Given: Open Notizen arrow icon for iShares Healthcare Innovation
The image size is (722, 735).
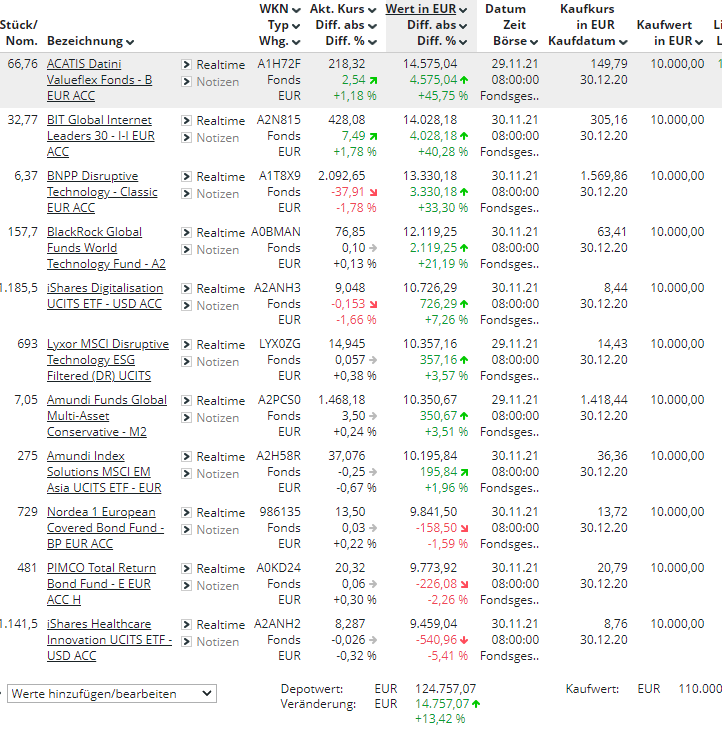Looking at the screenshot, I should pyautogui.click(x=186, y=642).
